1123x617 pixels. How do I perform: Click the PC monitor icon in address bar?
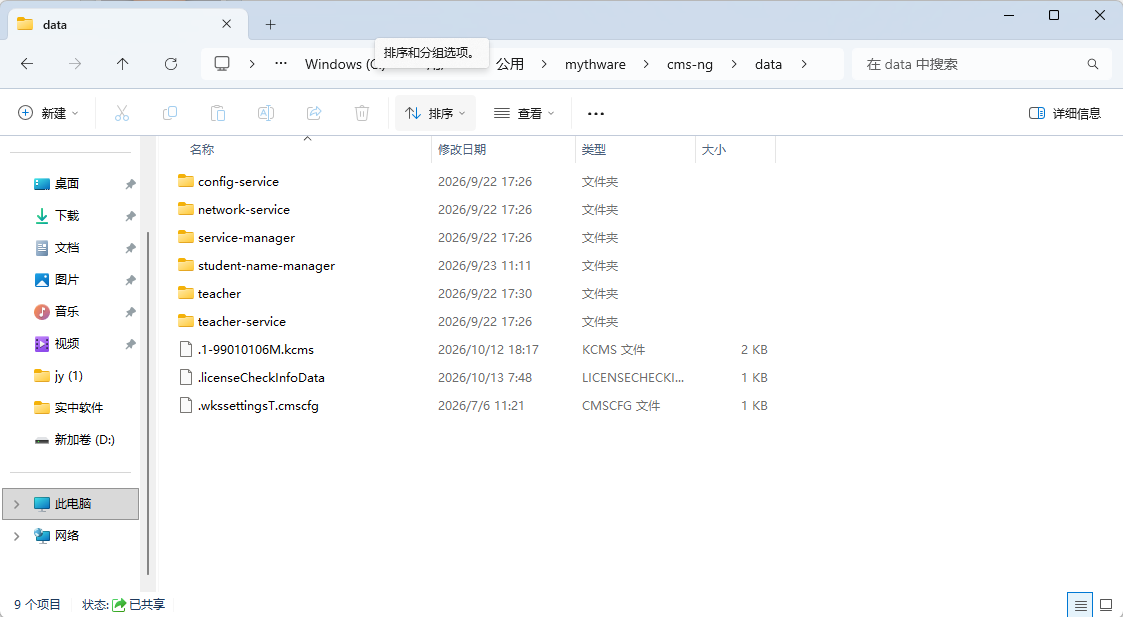222,64
